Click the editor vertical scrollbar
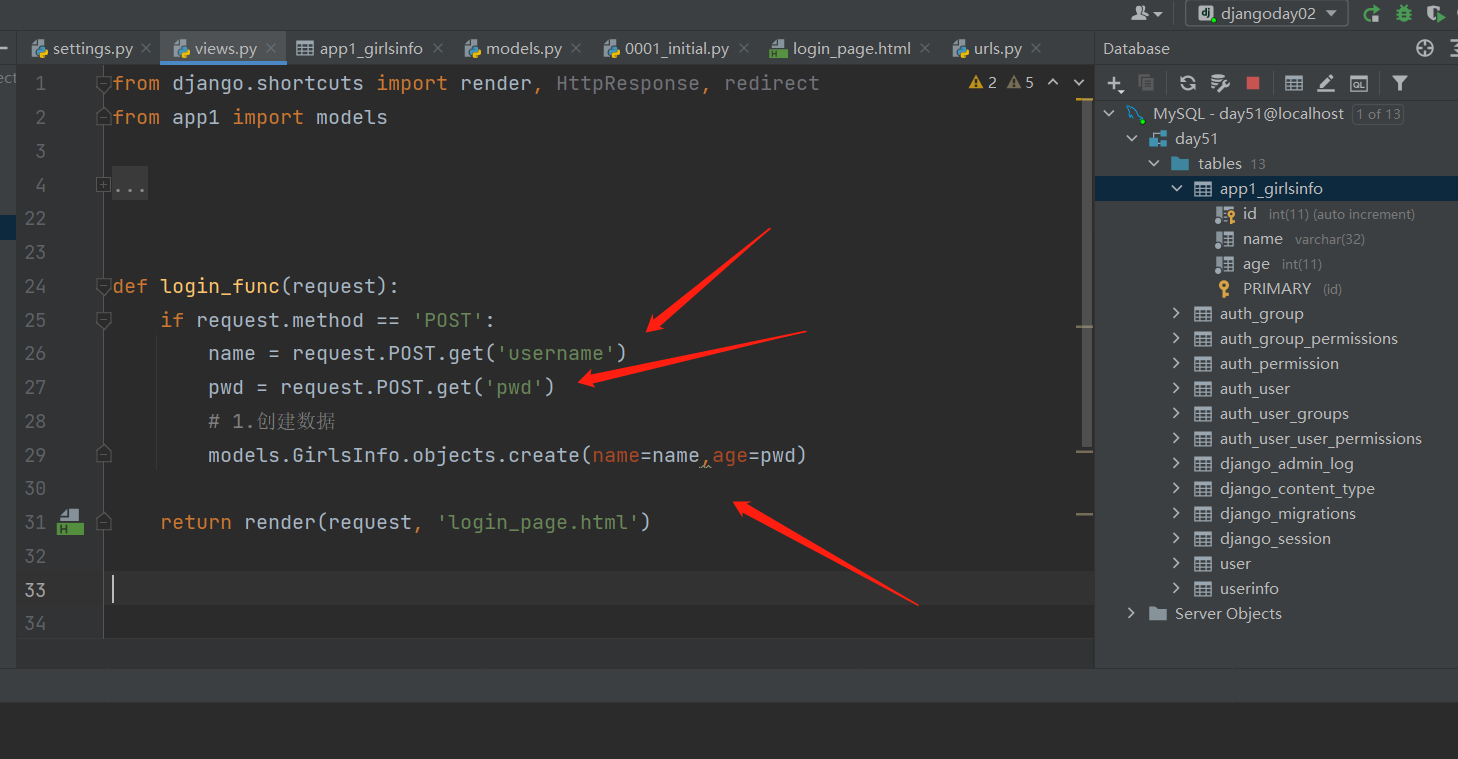Viewport: 1458px width, 759px height. coord(1088,272)
